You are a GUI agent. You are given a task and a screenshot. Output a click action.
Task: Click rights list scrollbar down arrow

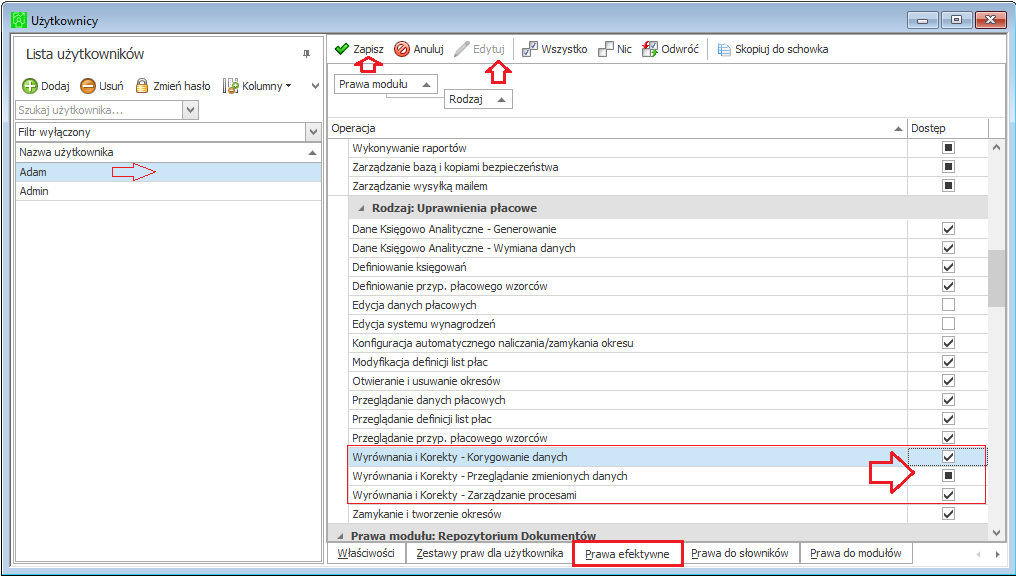997,532
